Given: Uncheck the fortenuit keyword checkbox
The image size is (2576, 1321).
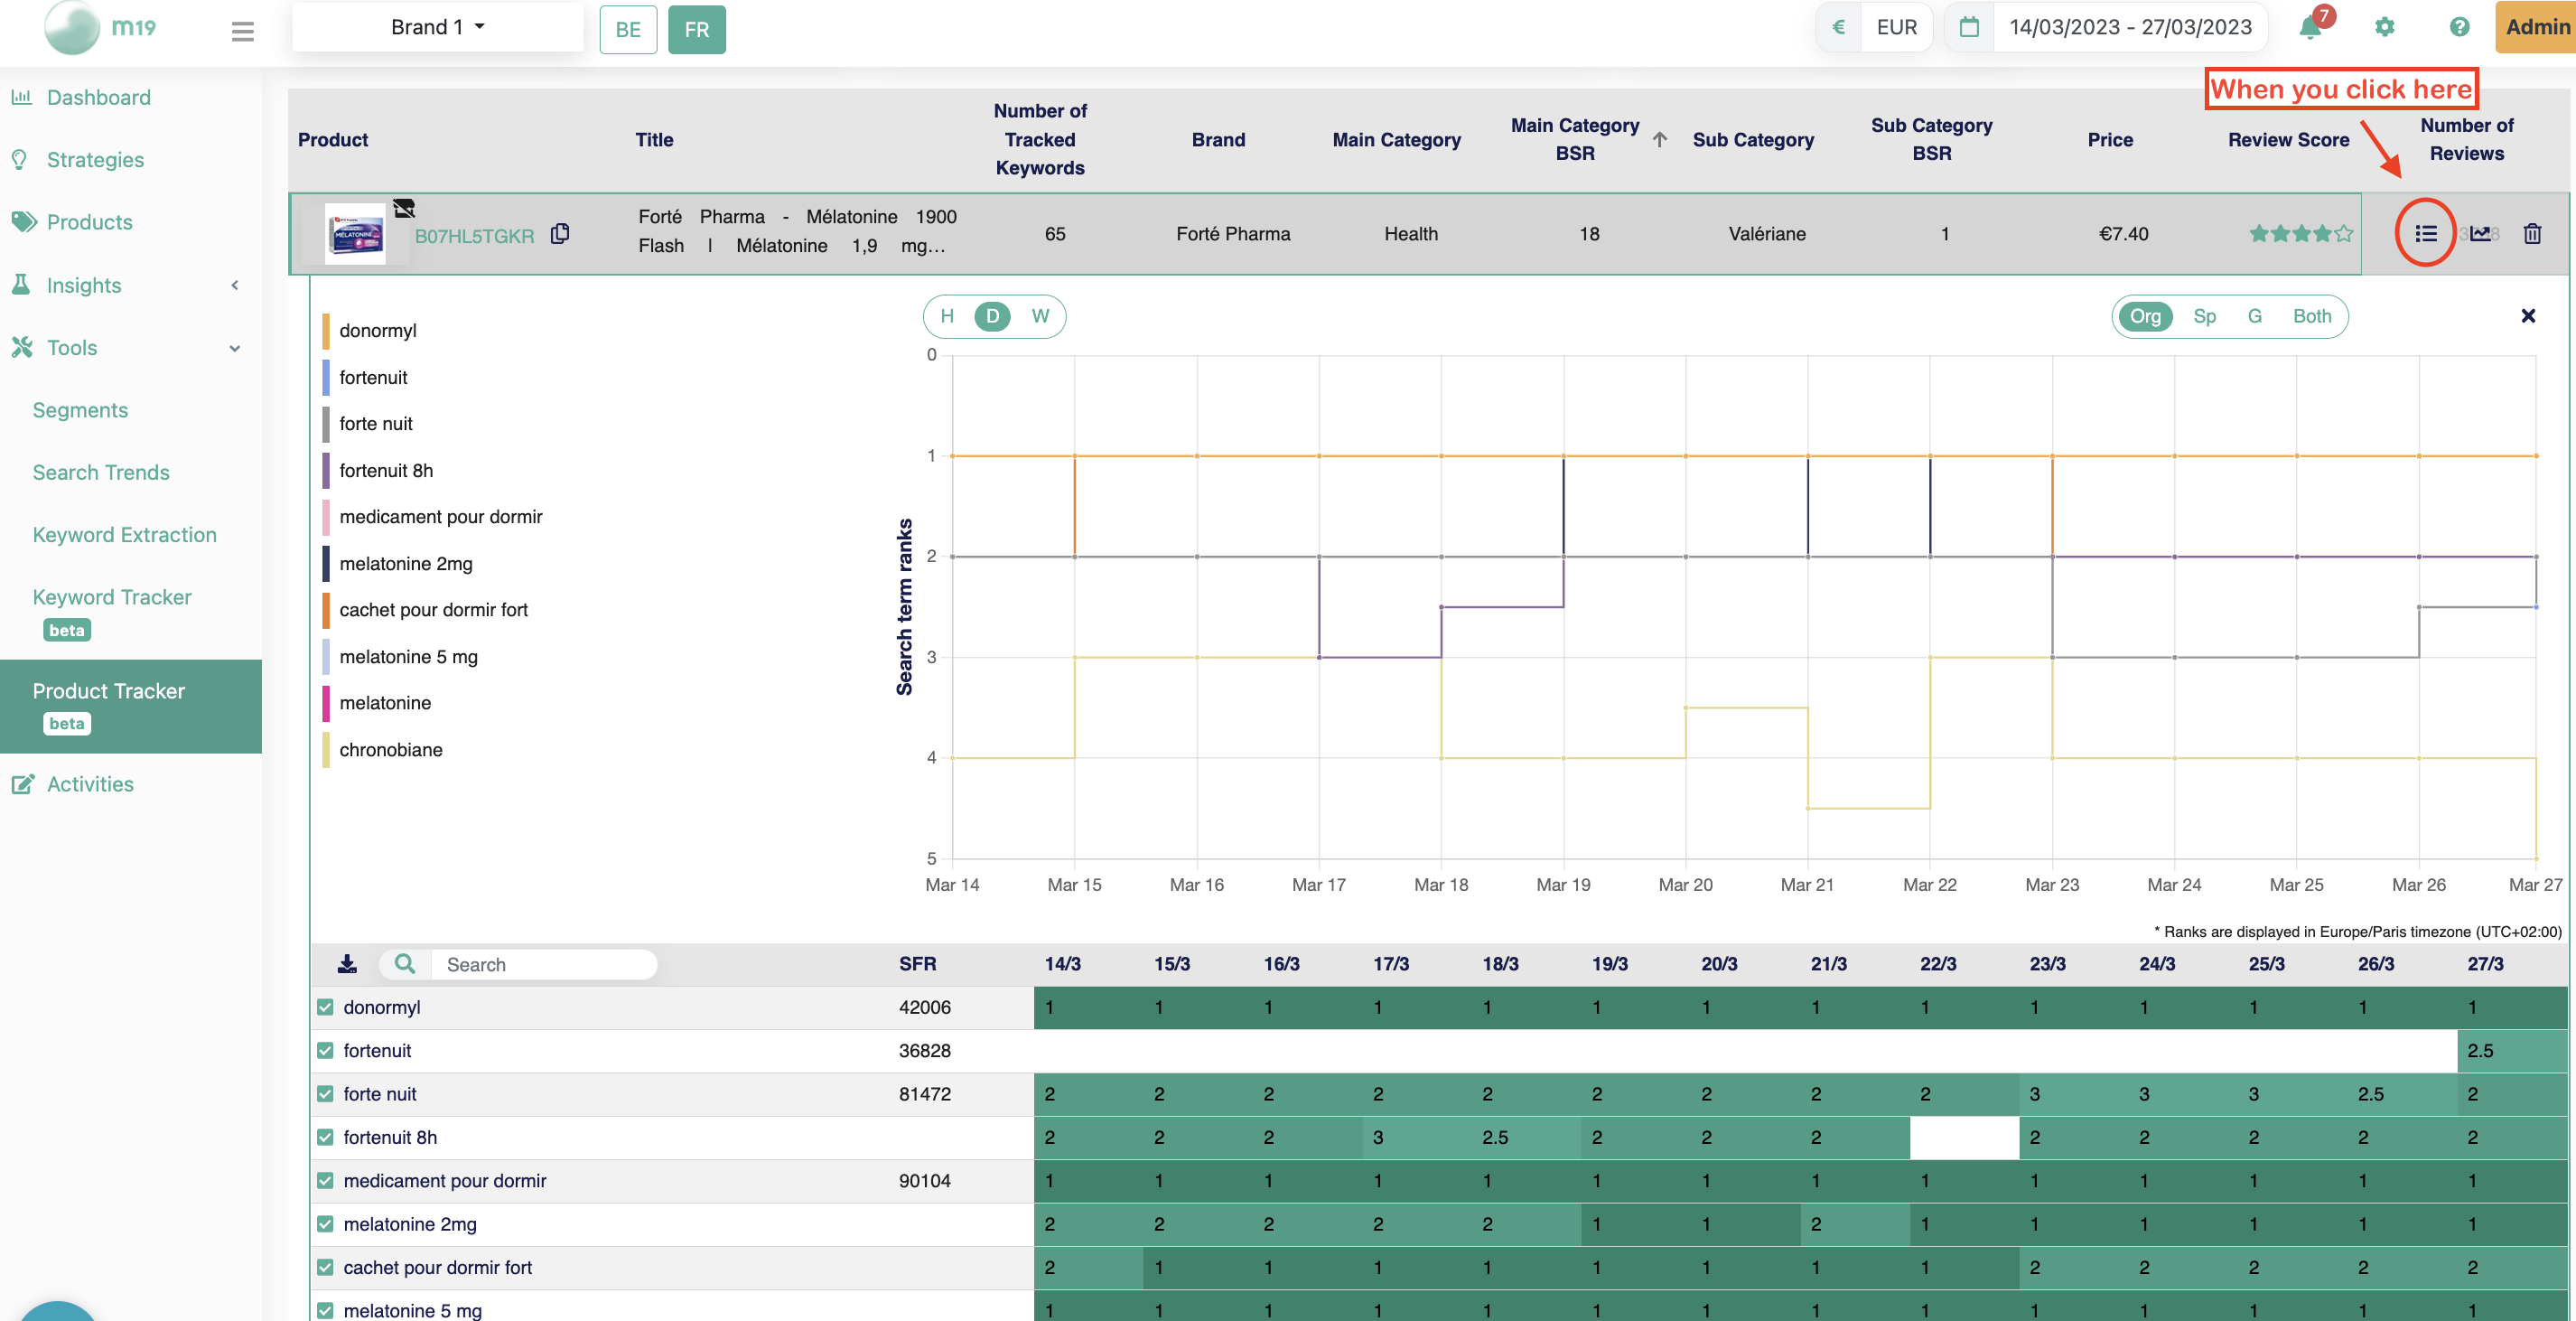Looking at the screenshot, I should click(x=325, y=1050).
